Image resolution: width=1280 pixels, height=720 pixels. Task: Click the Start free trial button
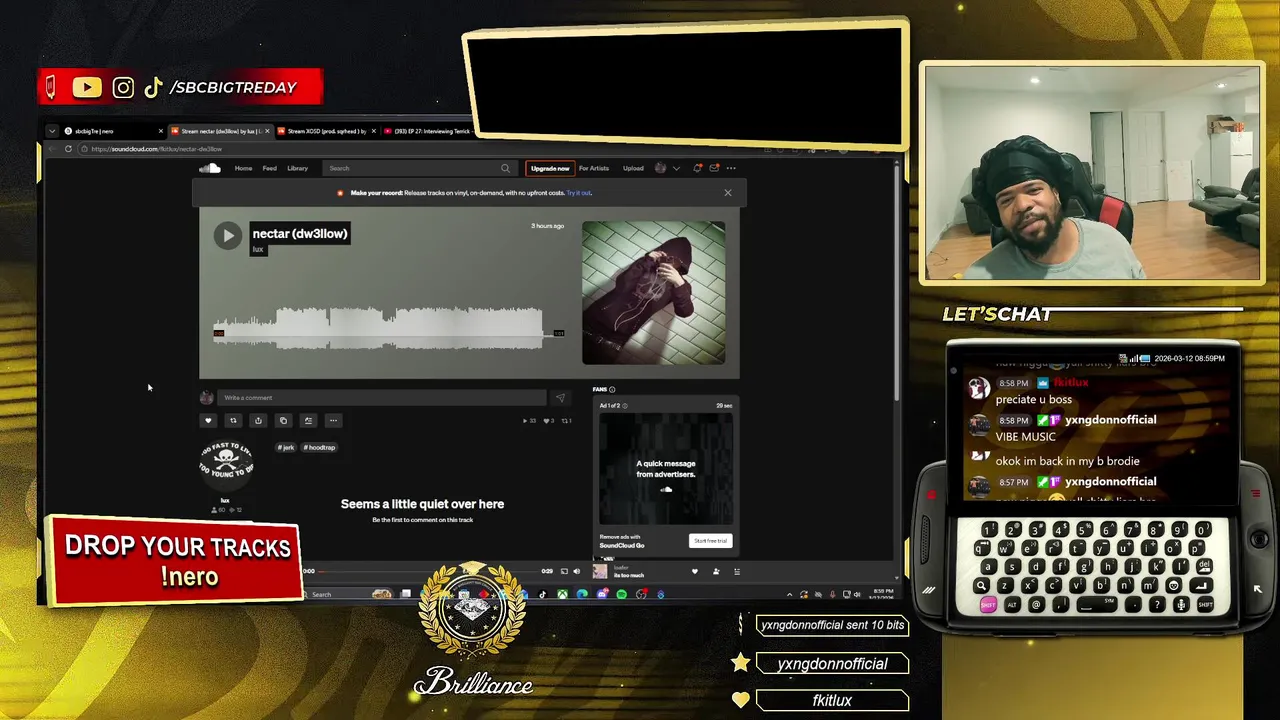[x=711, y=541]
